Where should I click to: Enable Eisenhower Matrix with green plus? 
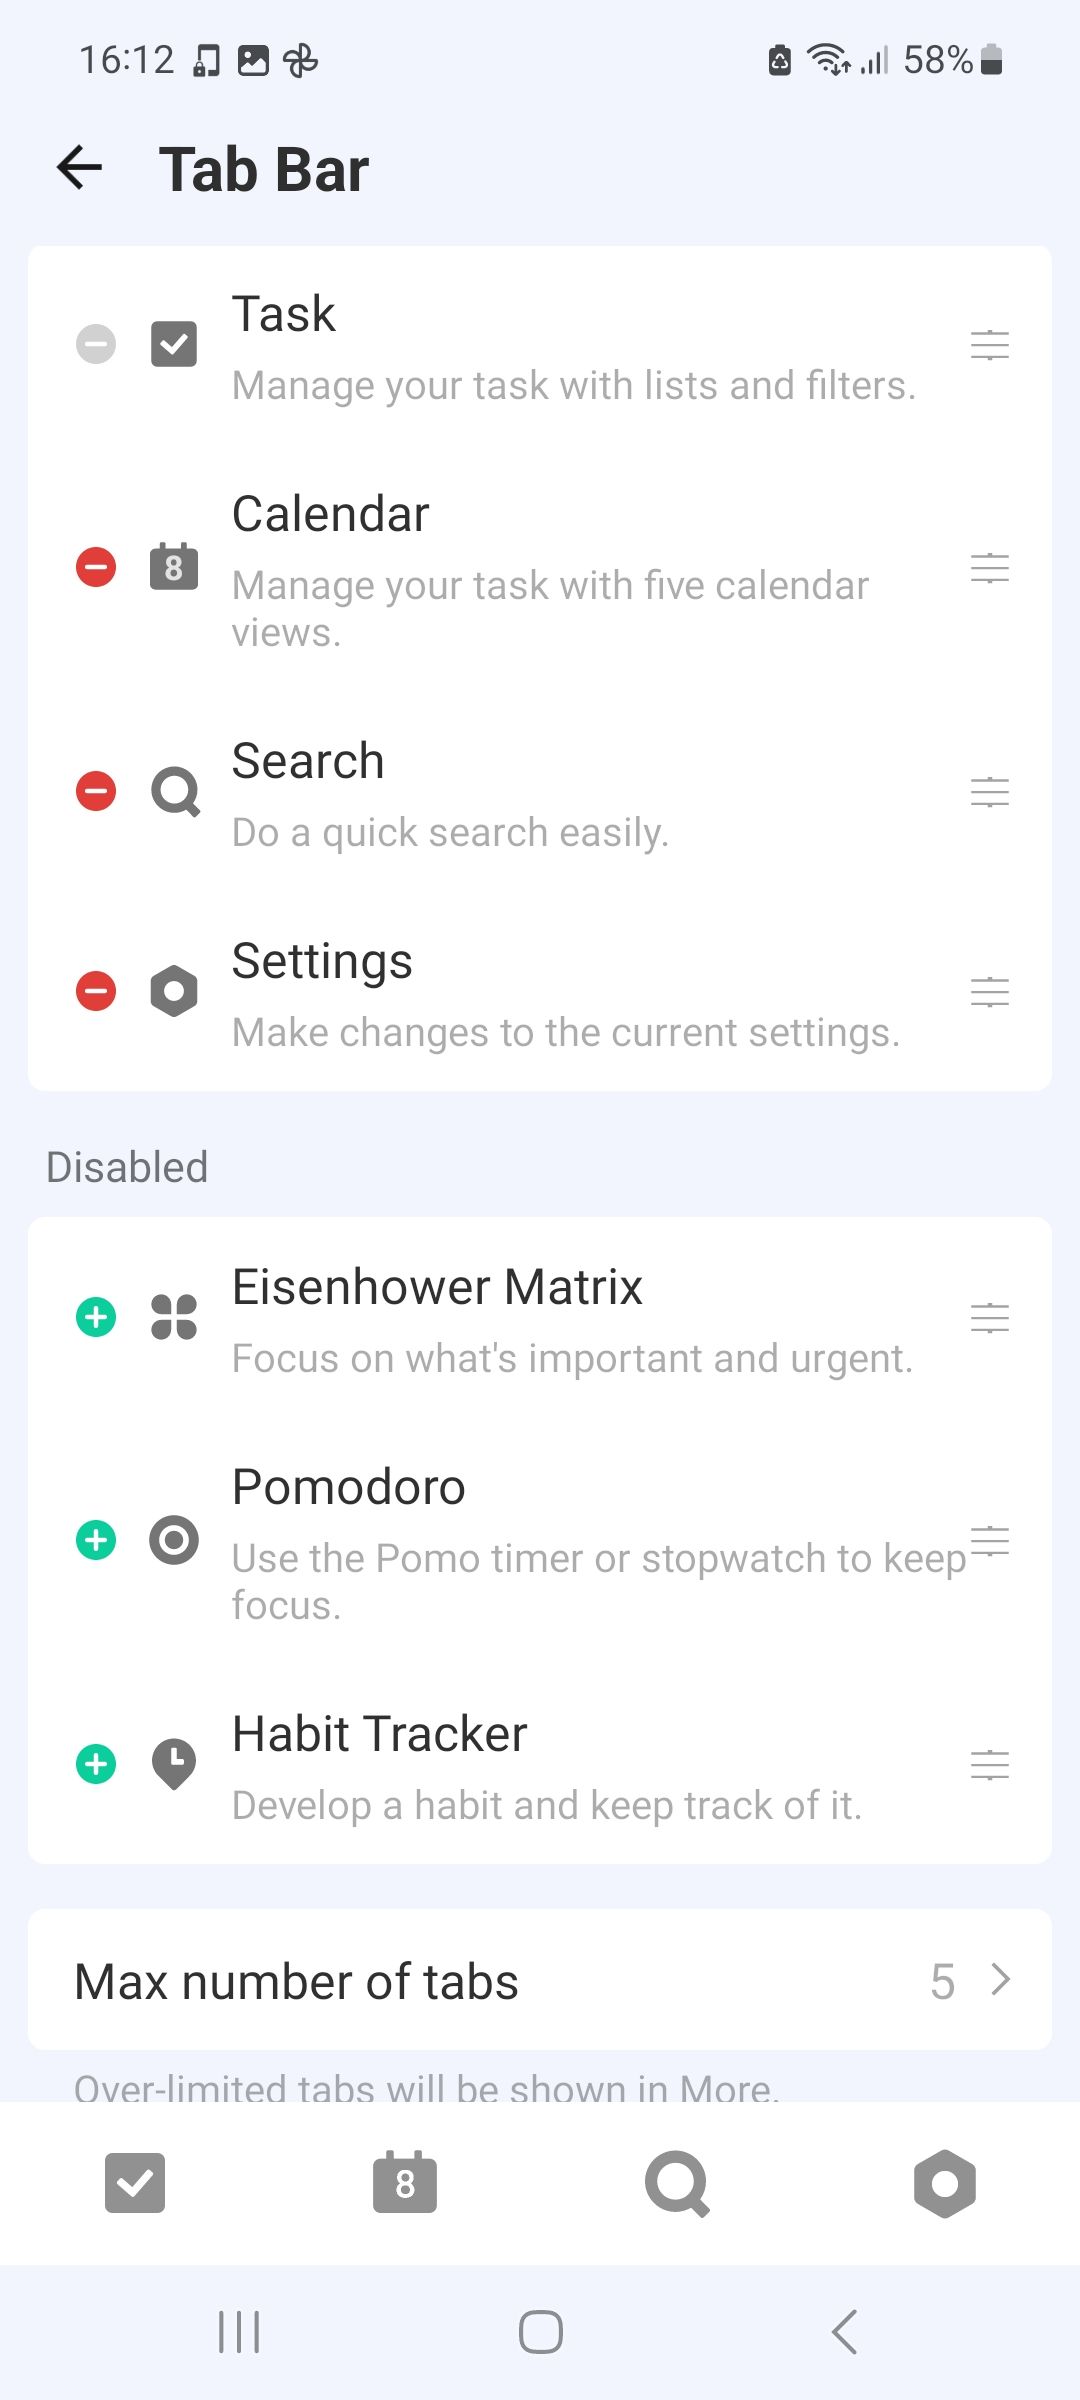click(96, 1316)
